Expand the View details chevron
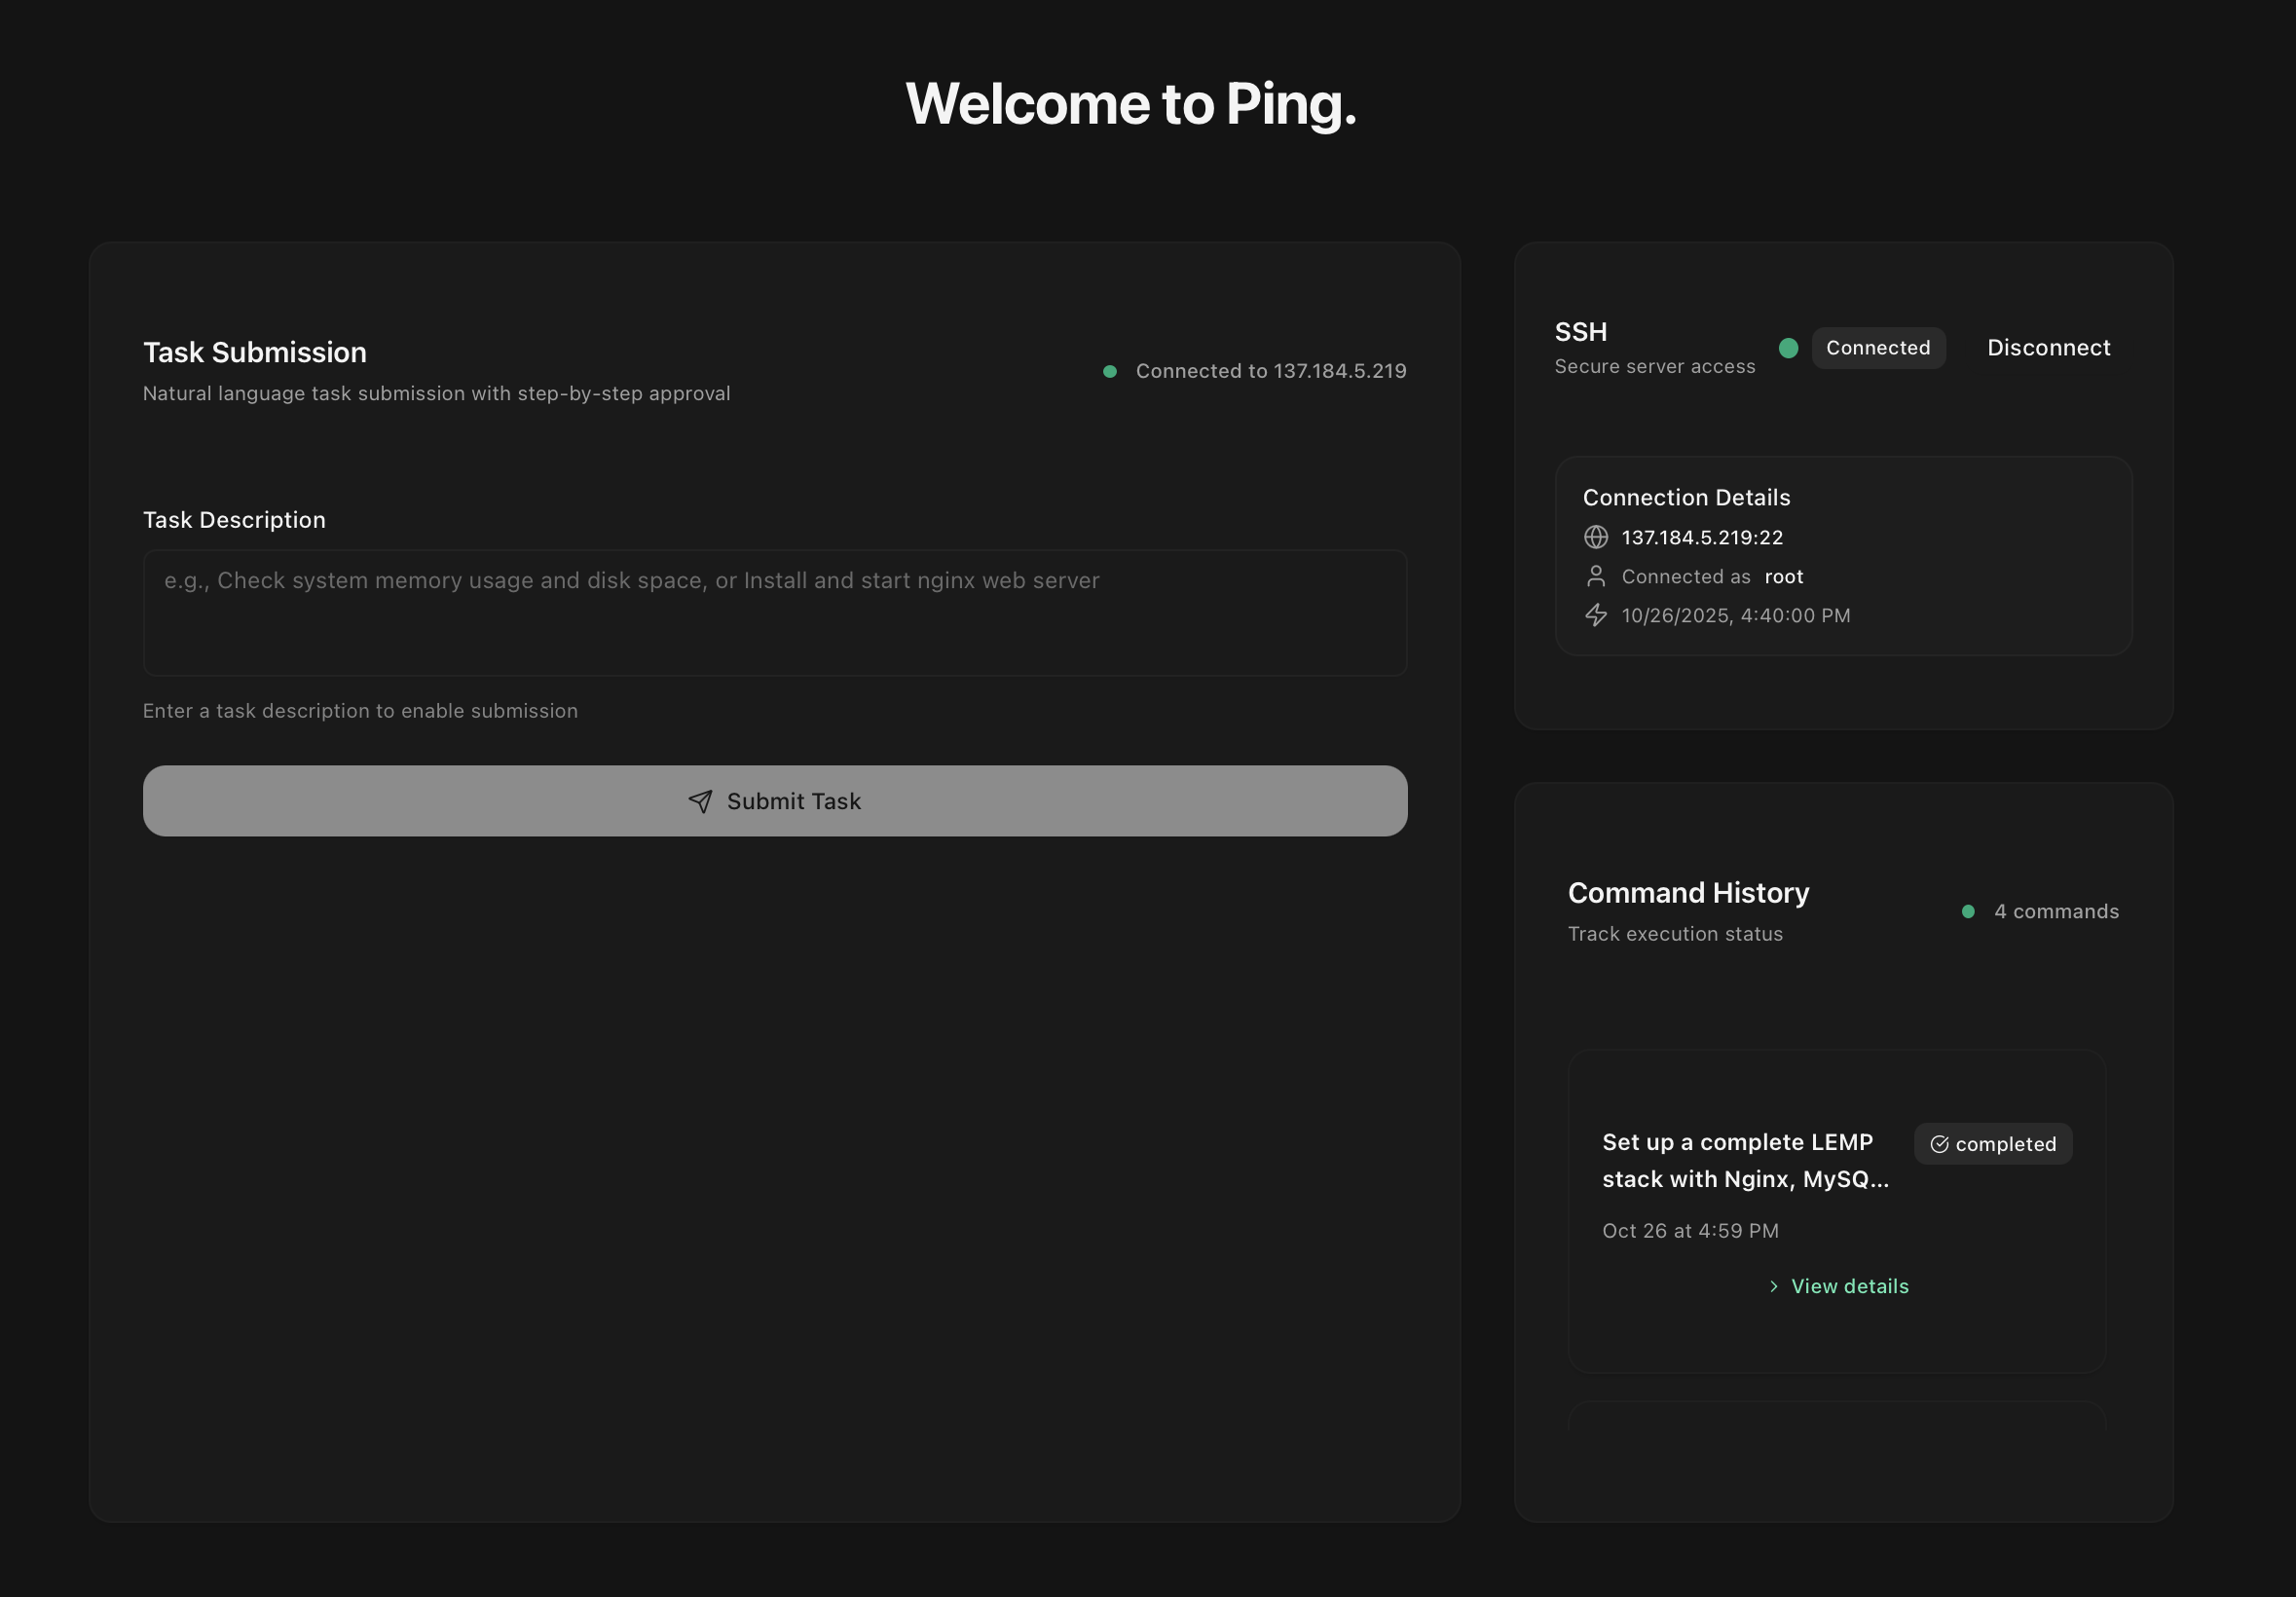 pyautogui.click(x=1773, y=1286)
